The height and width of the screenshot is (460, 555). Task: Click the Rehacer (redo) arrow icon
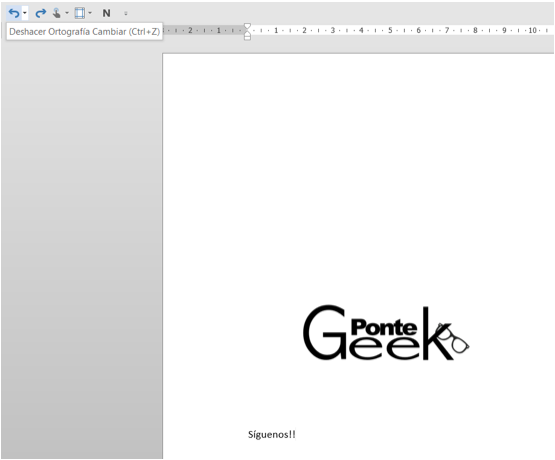point(40,13)
